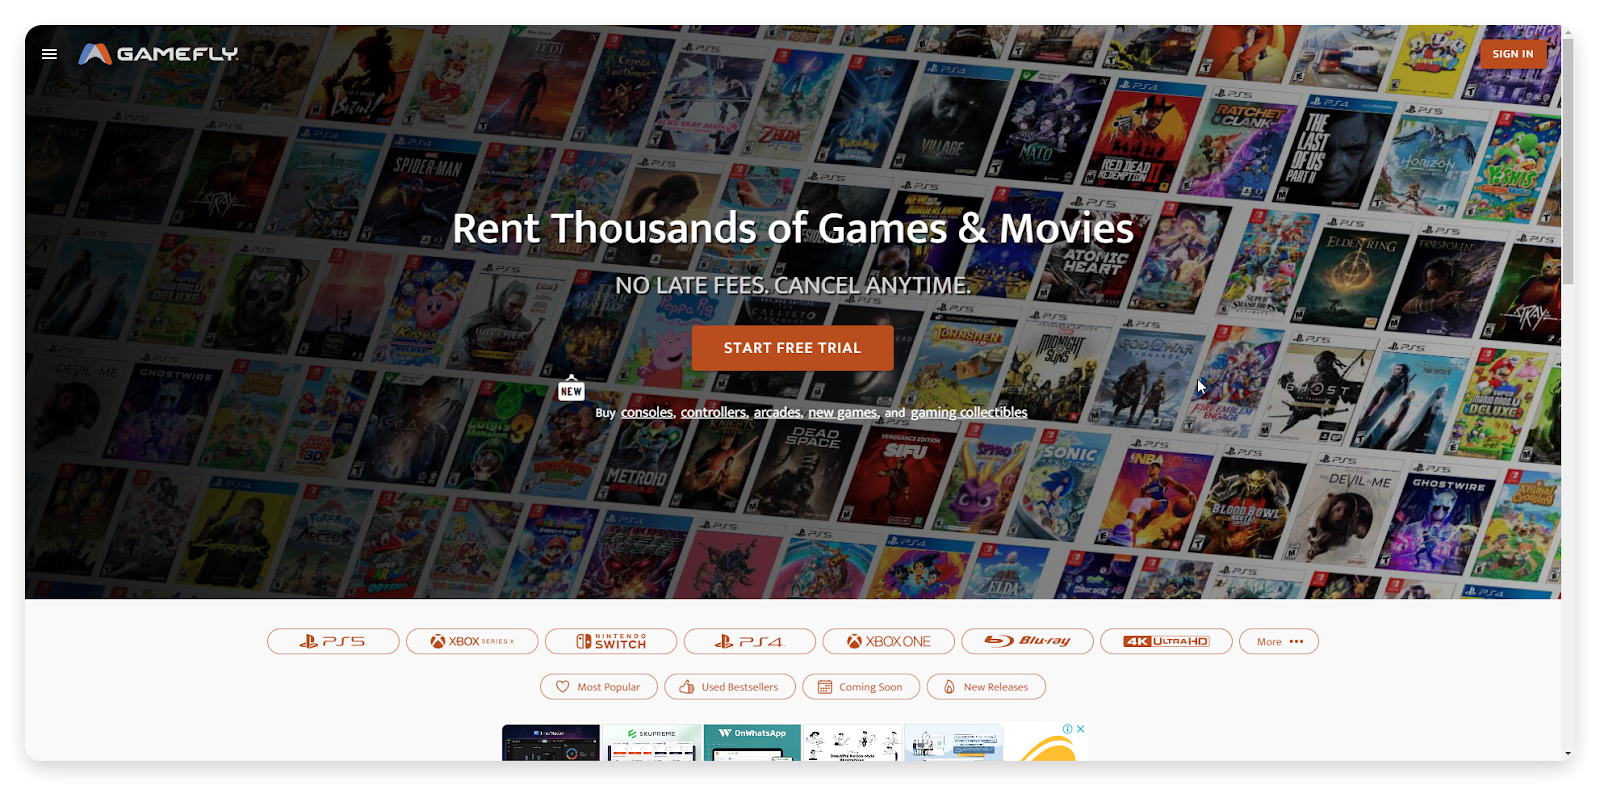The height and width of the screenshot is (794, 1600).
Task: Open the hamburger navigation menu
Action: (x=49, y=54)
